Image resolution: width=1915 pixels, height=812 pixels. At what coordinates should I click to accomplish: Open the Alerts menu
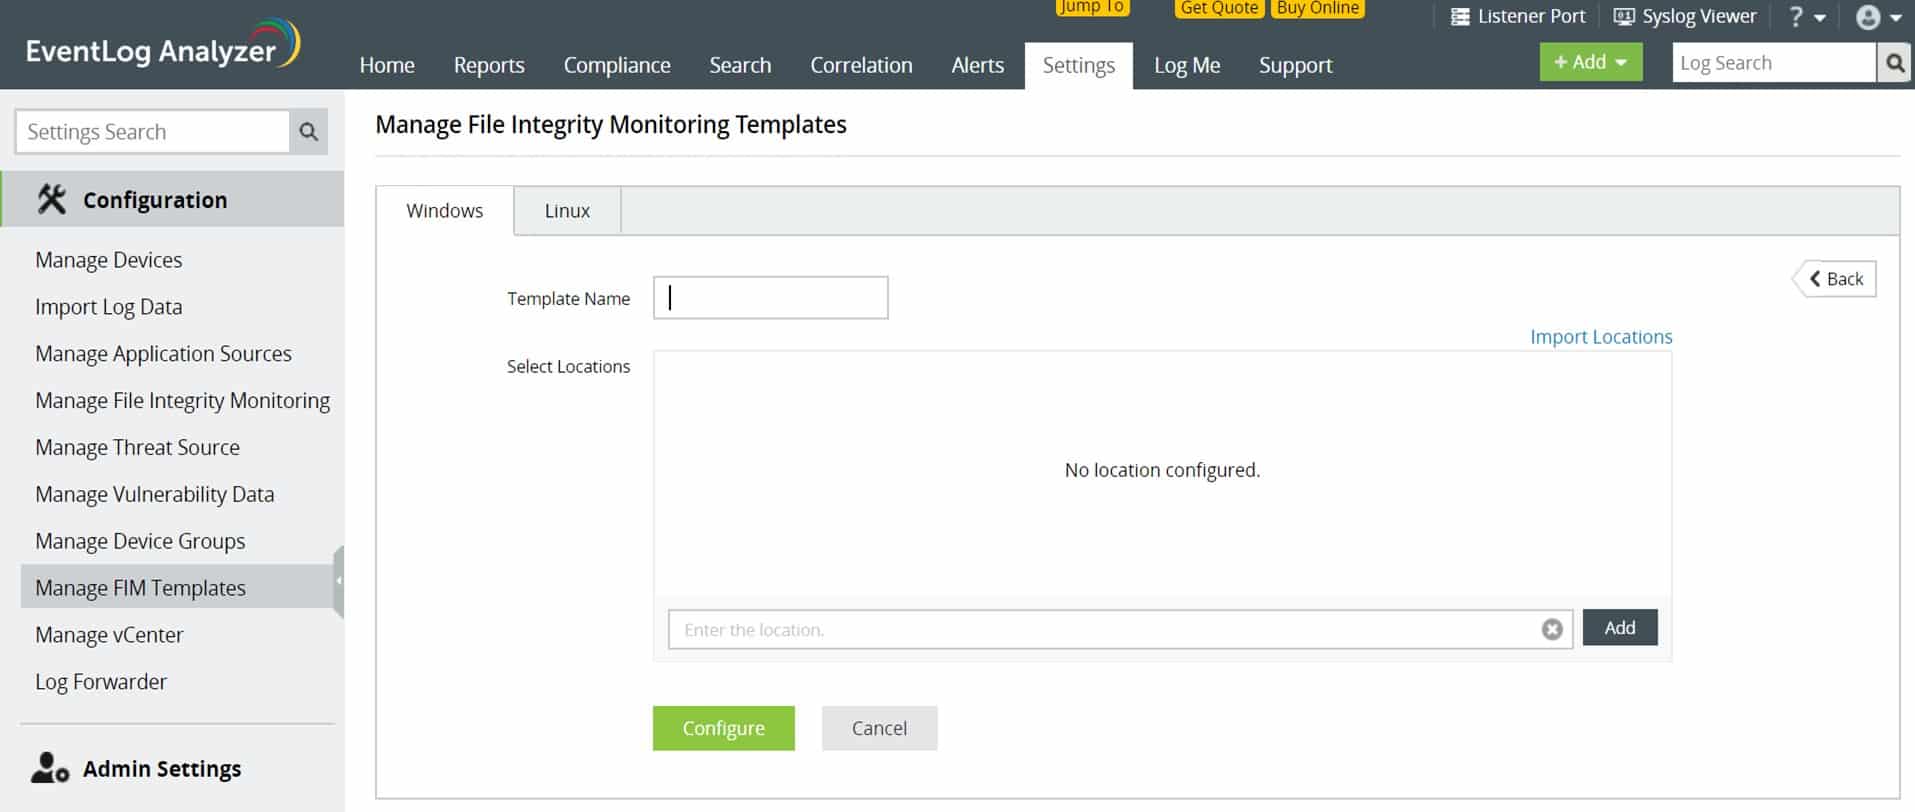[x=977, y=65]
